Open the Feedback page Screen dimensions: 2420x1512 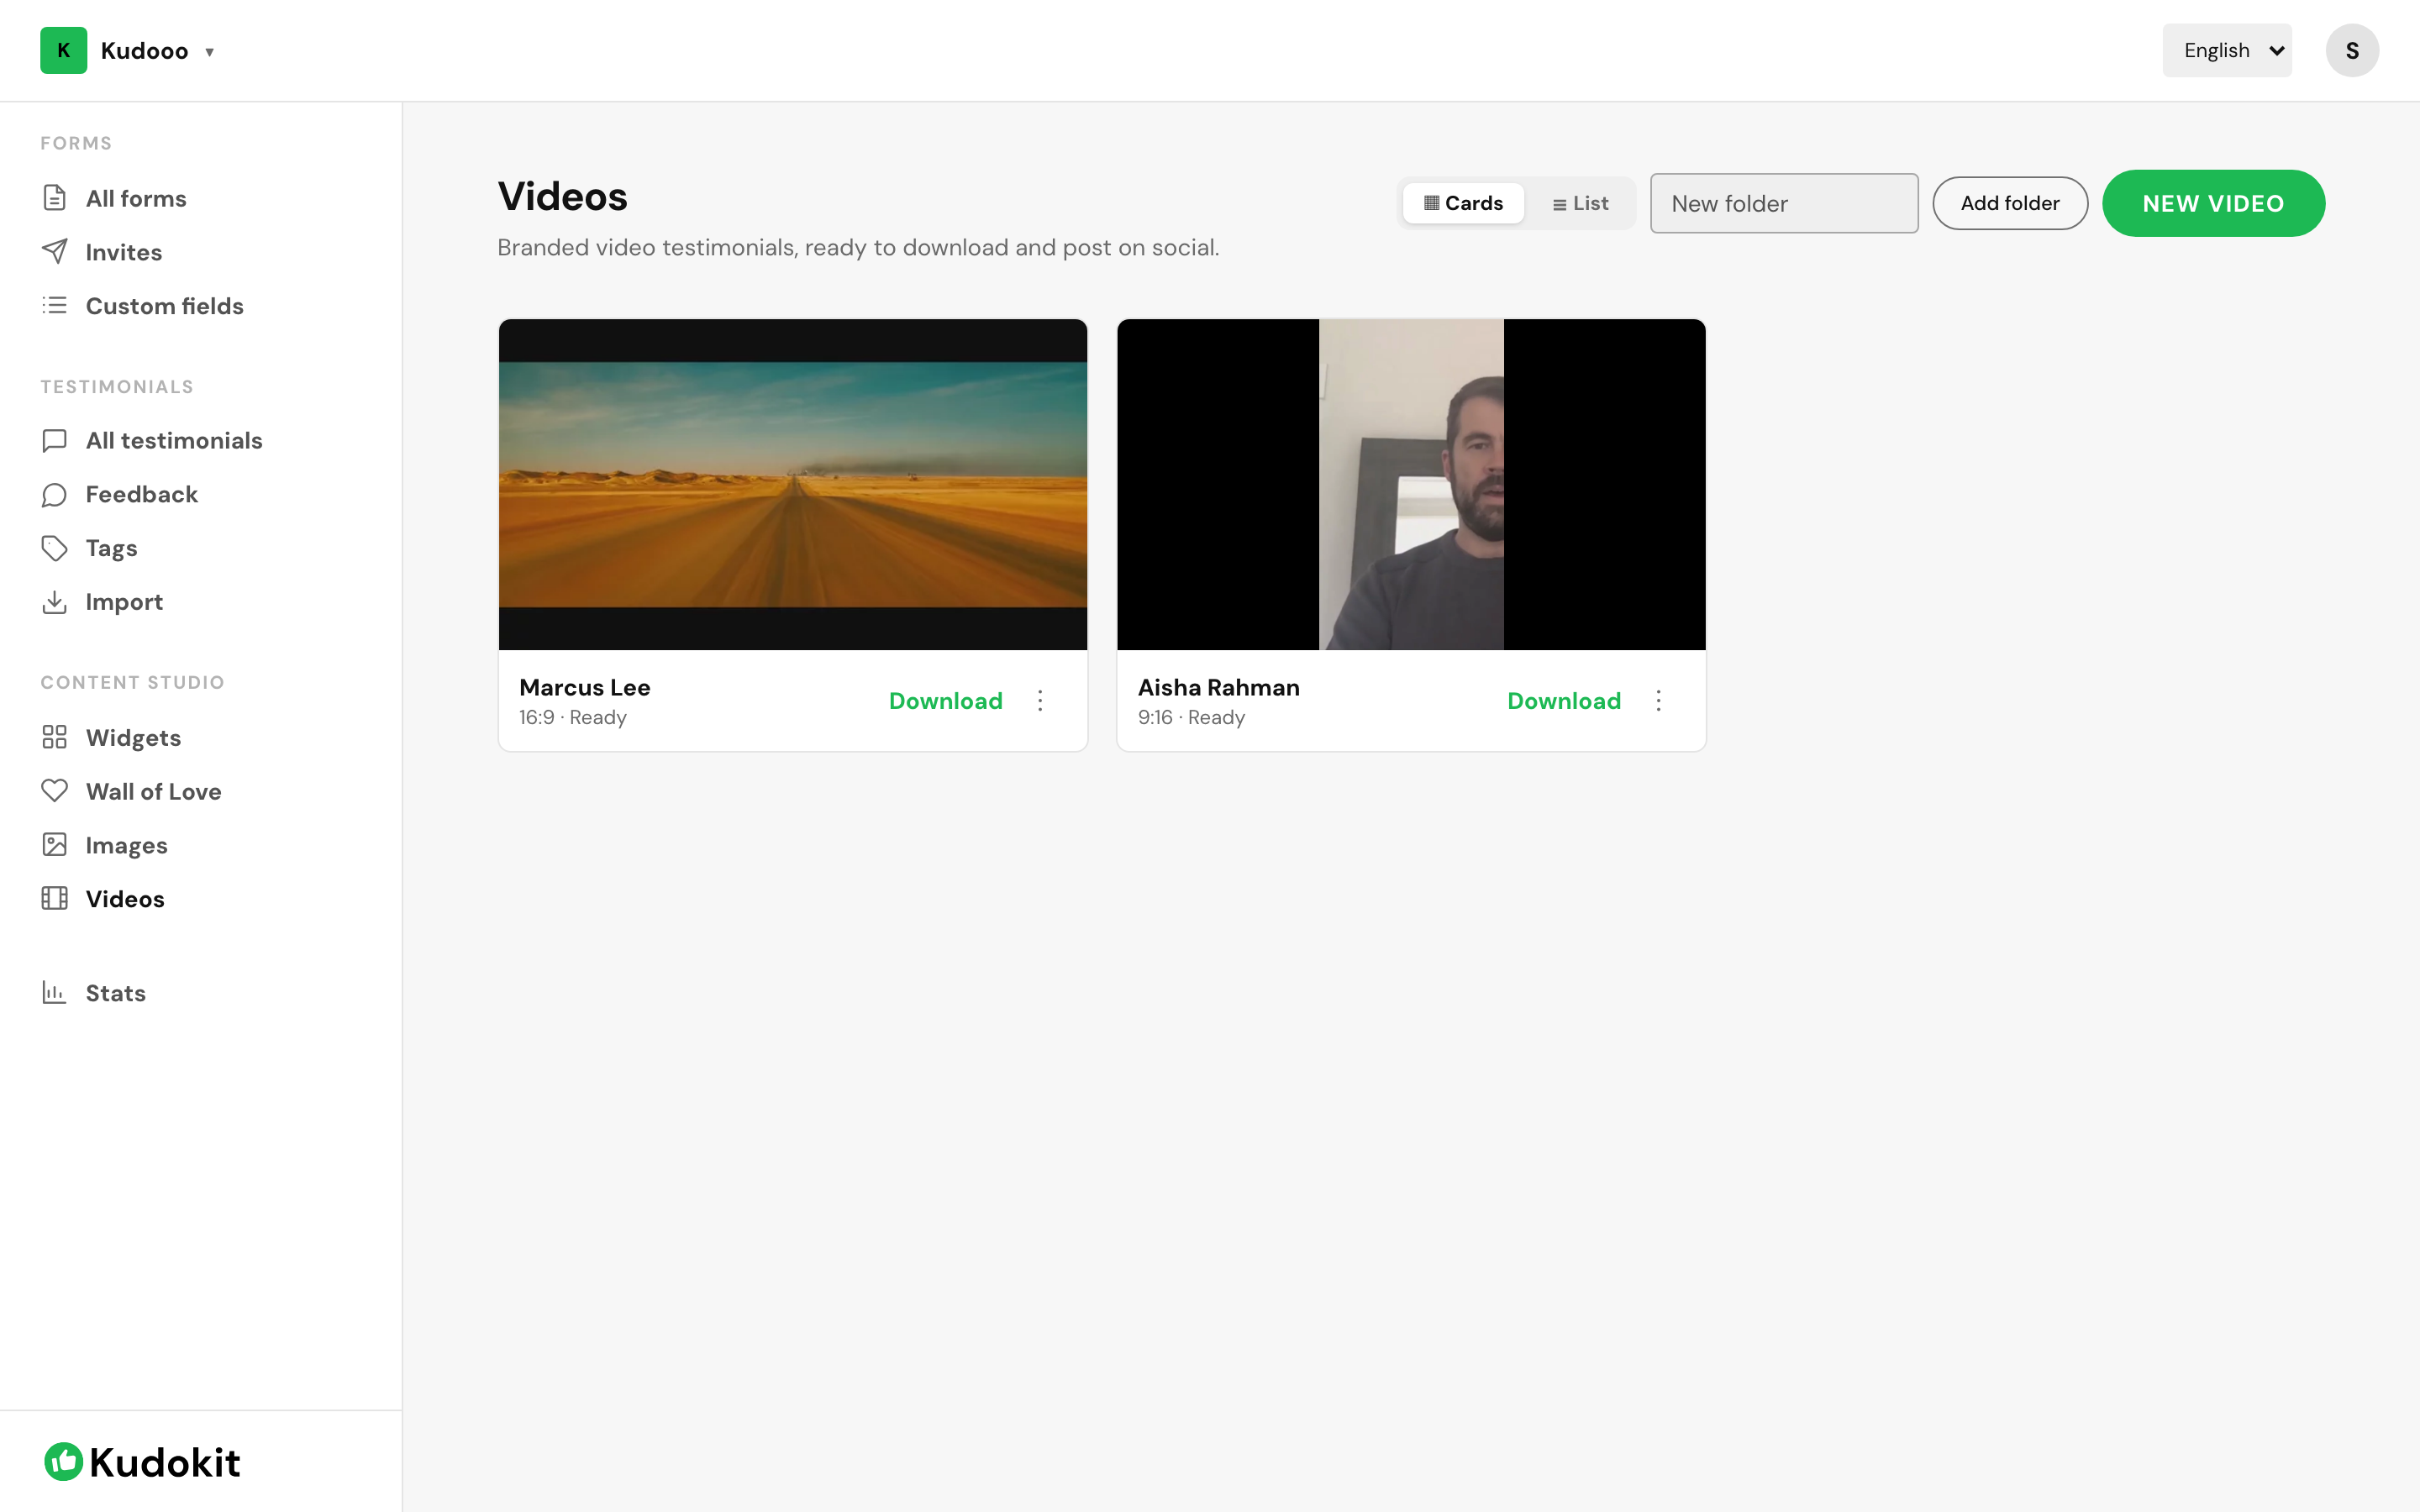142,494
